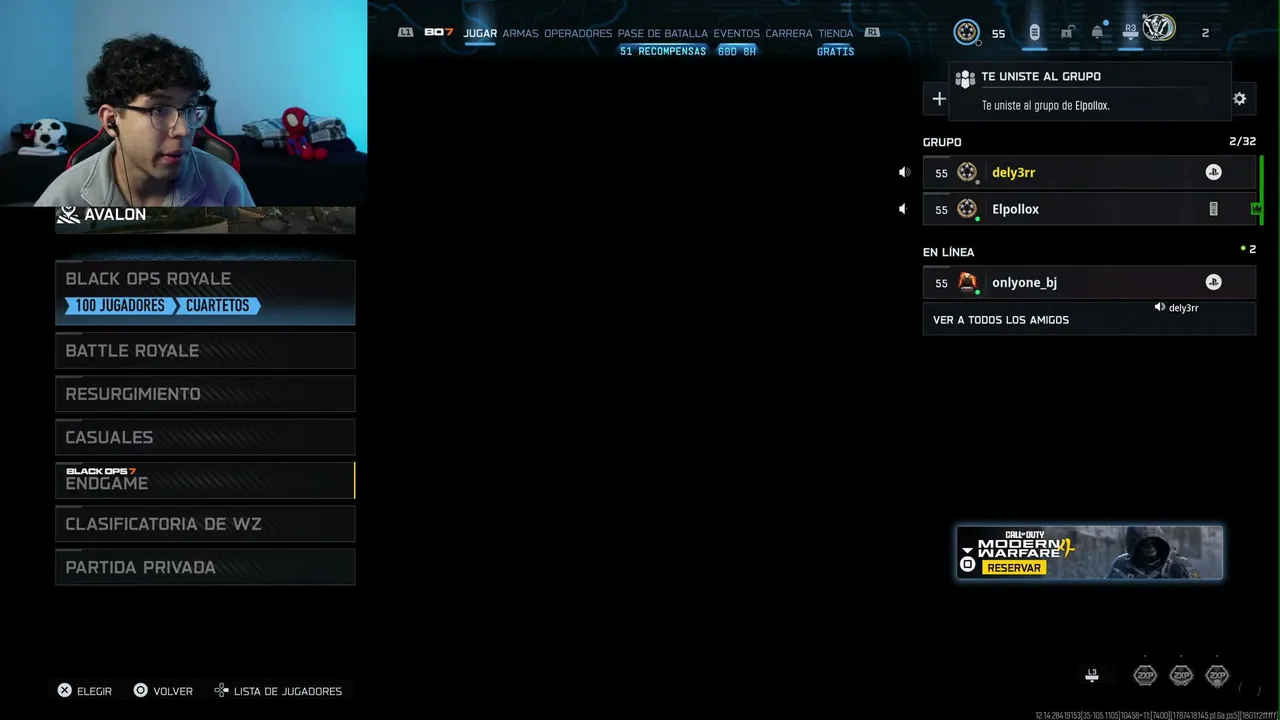
Task: Open the battle pass tokens icon
Action: (1034, 32)
